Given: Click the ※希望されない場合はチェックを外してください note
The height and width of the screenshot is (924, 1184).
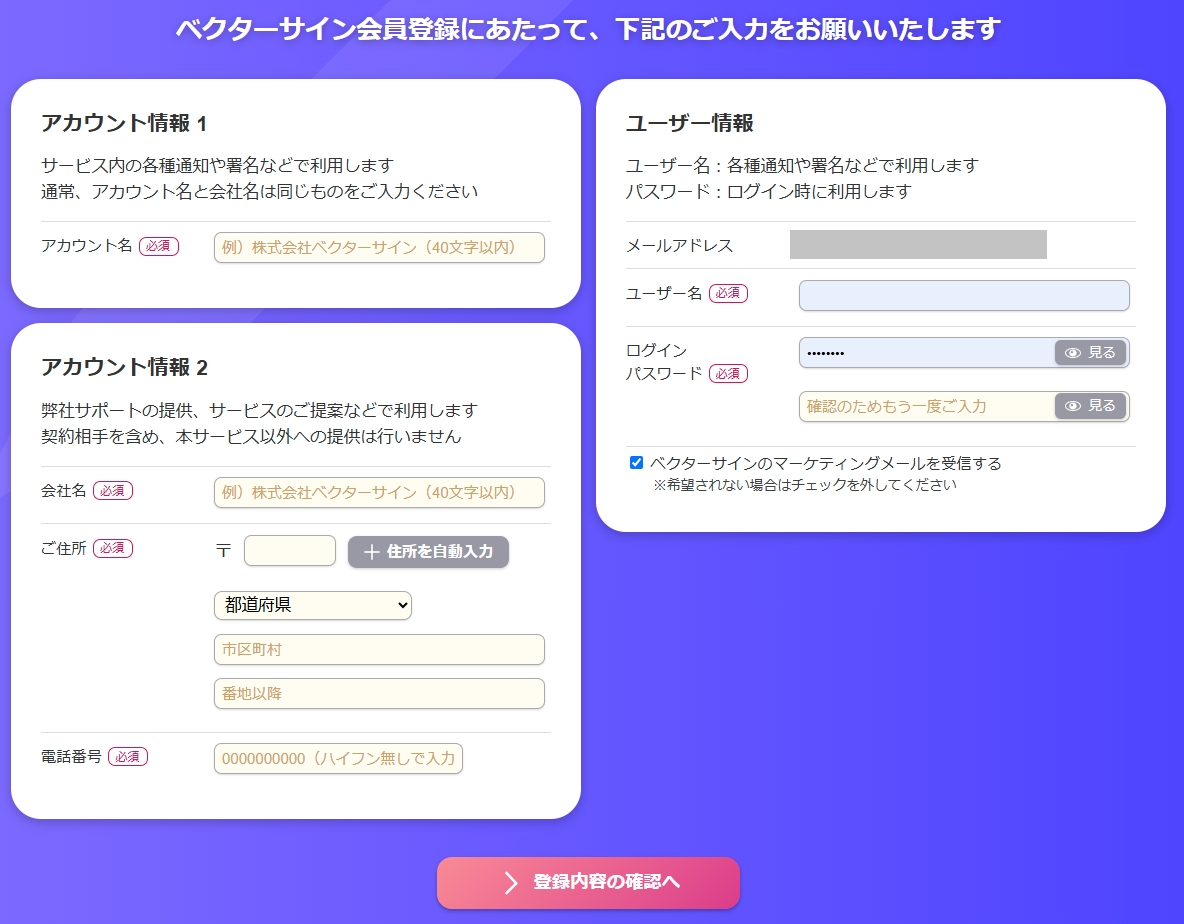Looking at the screenshot, I should 805,485.
